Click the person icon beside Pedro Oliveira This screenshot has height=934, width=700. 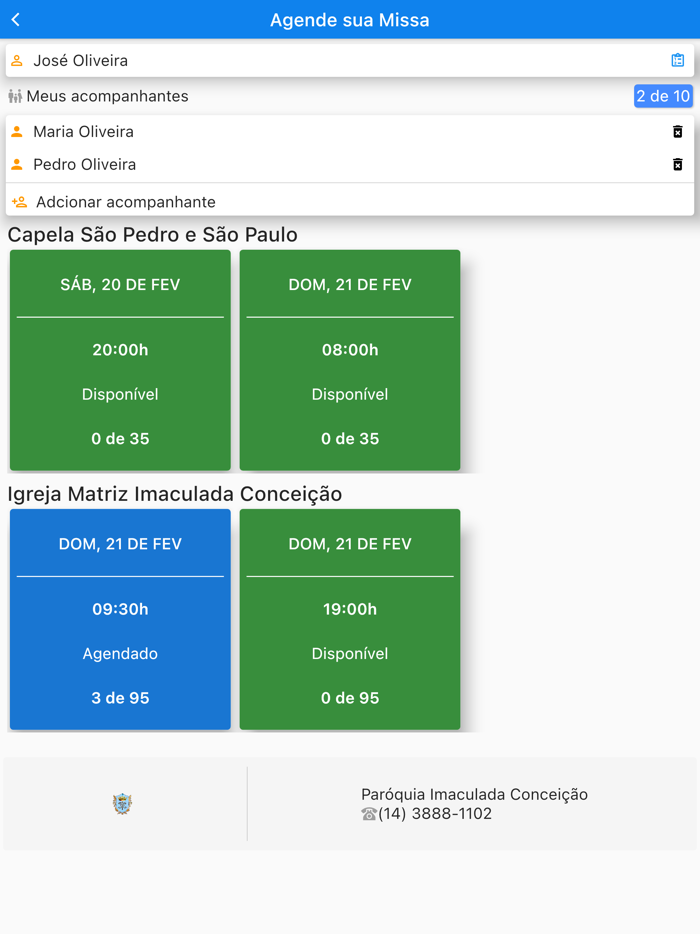(17, 165)
